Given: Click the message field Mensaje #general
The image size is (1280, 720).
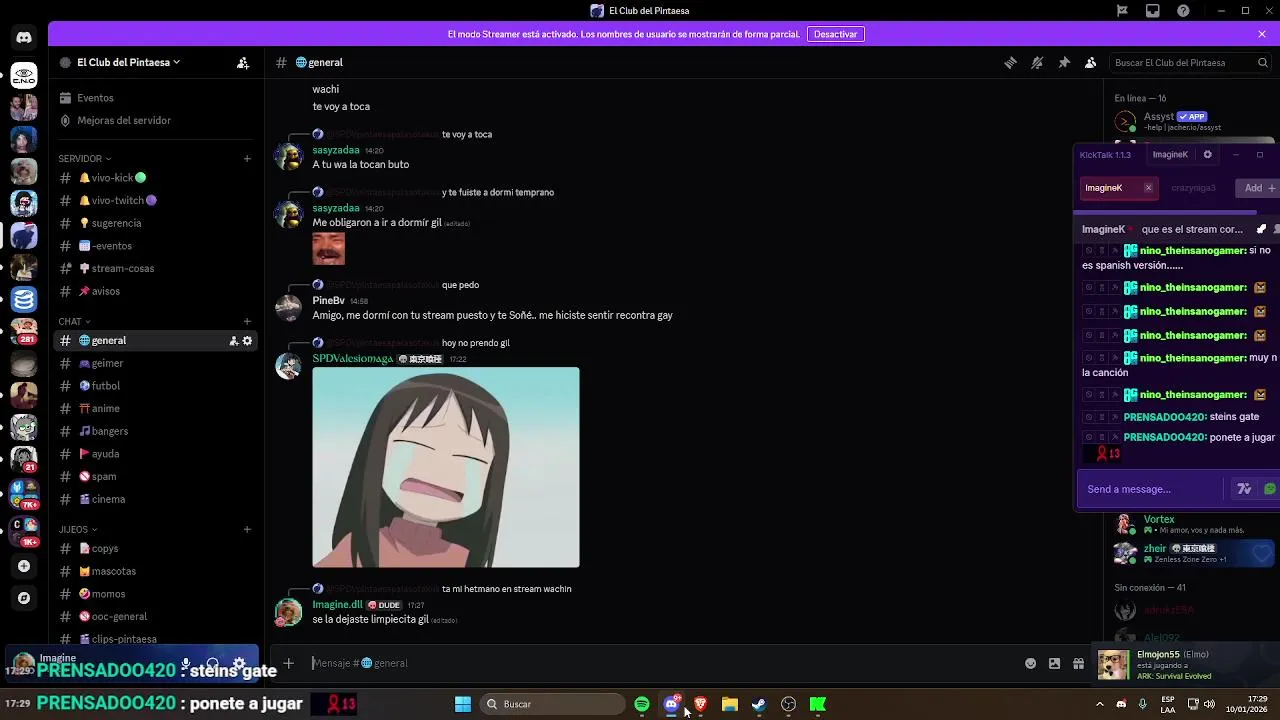Looking at the screenshot, I should coord(660,663).
